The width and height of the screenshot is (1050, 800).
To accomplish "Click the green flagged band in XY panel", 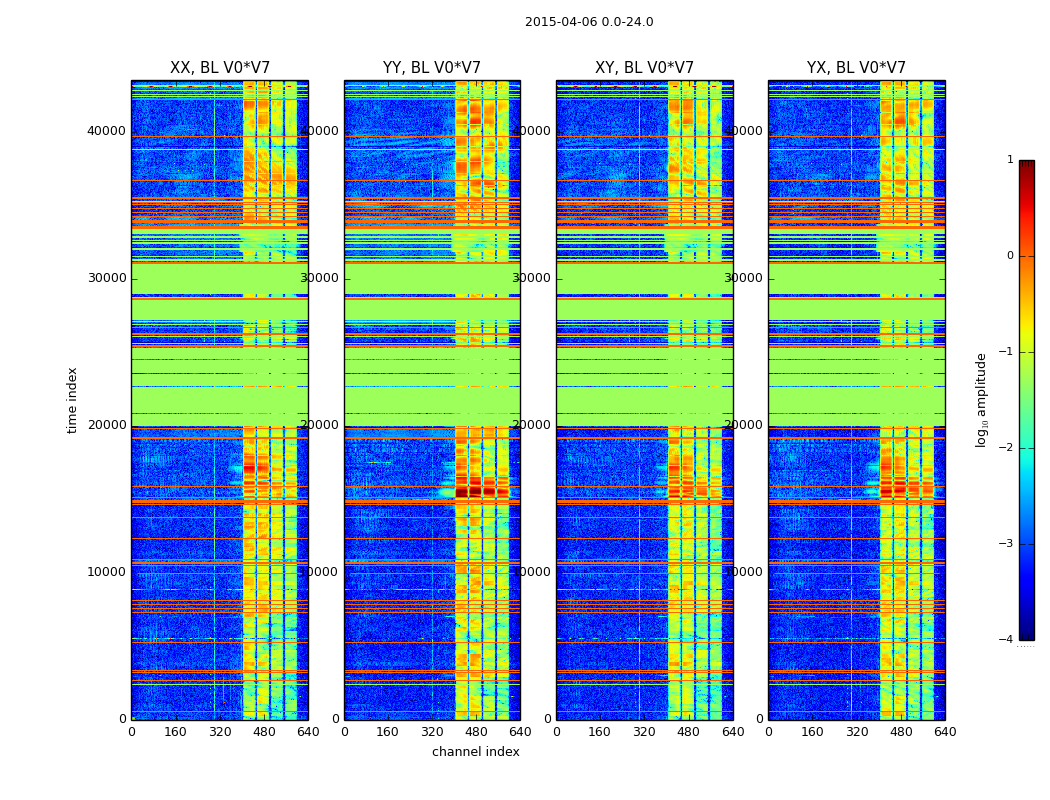I will pyautogui.click(x=645, y=280).
